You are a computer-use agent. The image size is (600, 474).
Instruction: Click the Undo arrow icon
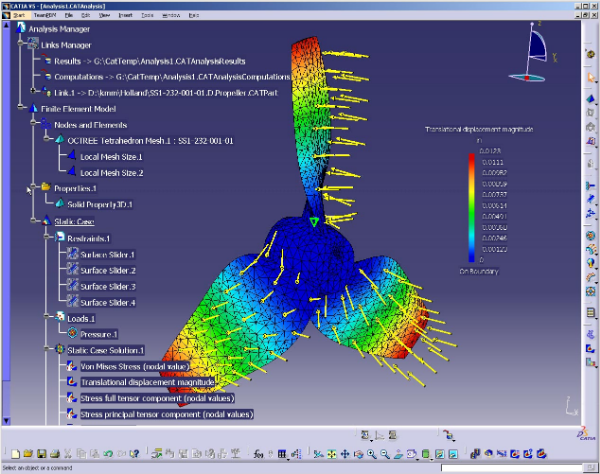[x=107, y=454]
